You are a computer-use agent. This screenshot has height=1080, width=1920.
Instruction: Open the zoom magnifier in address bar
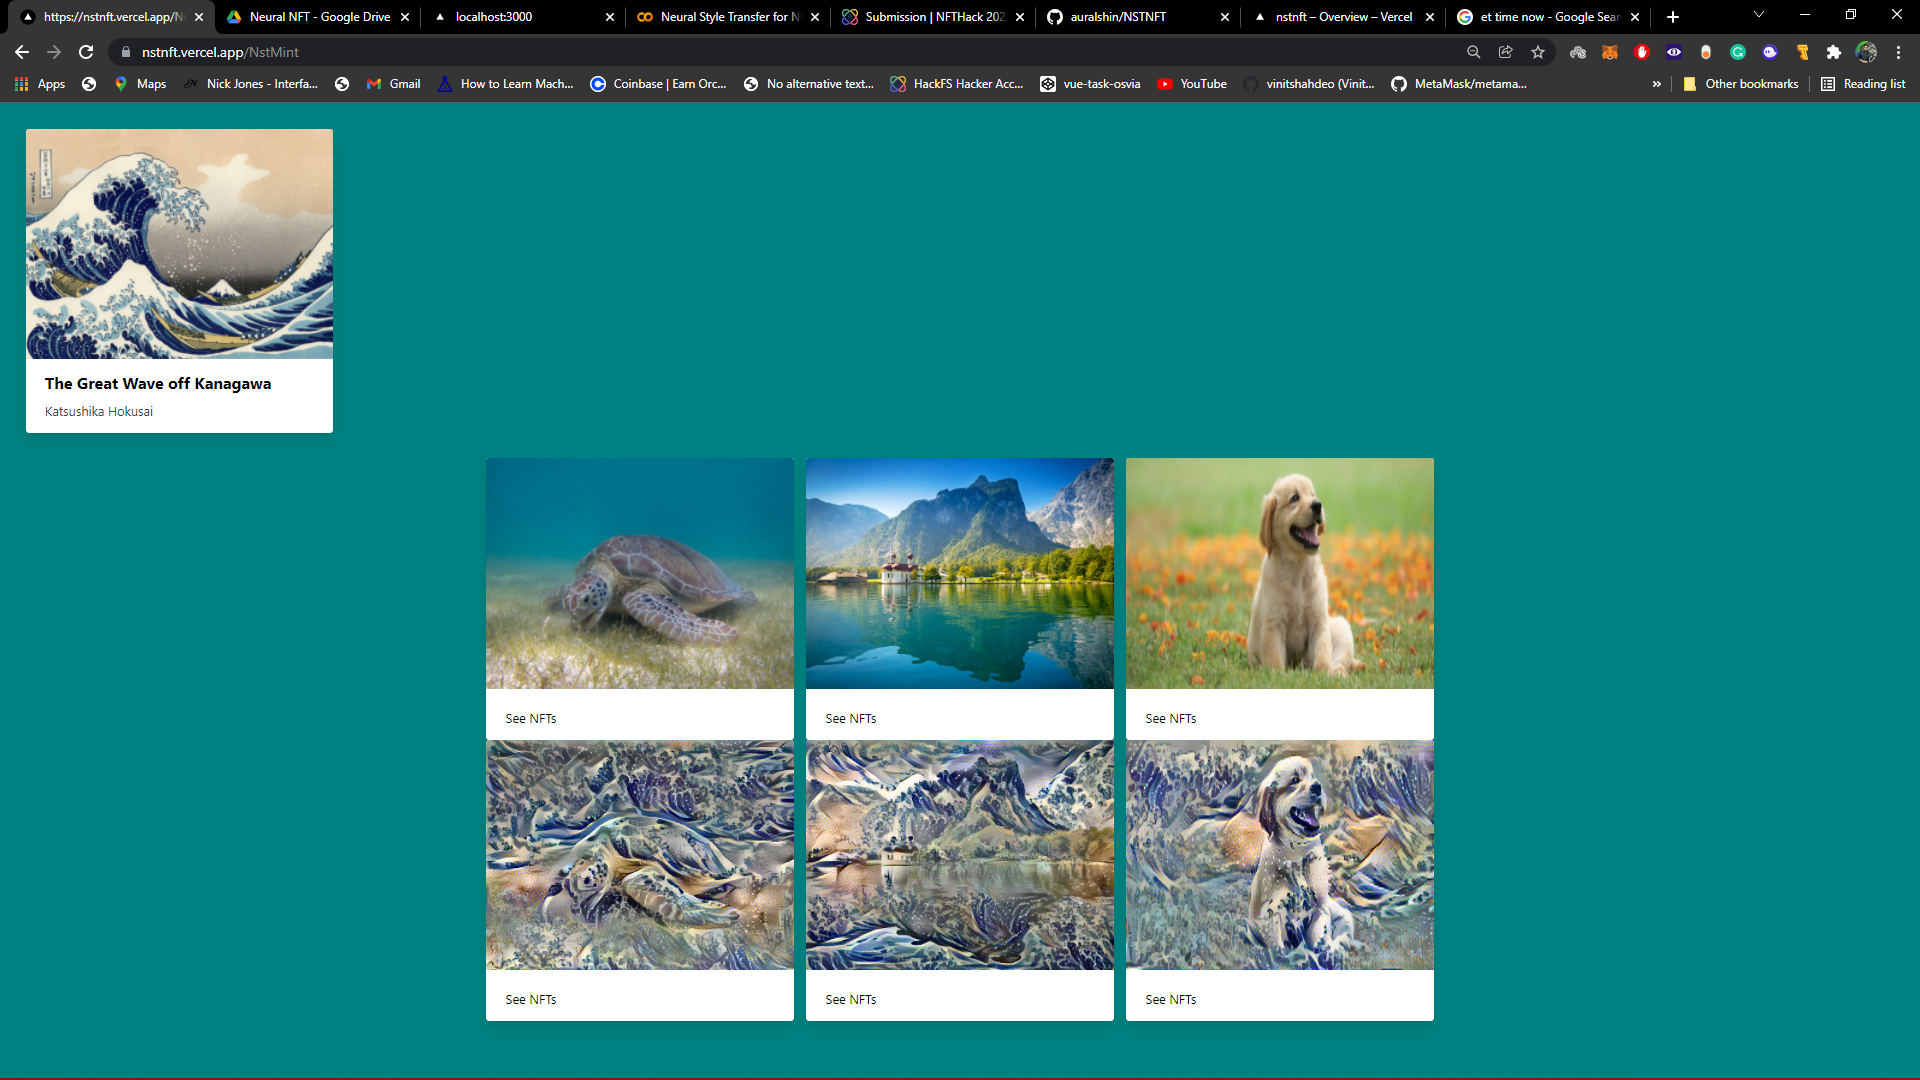(1473, 52)
